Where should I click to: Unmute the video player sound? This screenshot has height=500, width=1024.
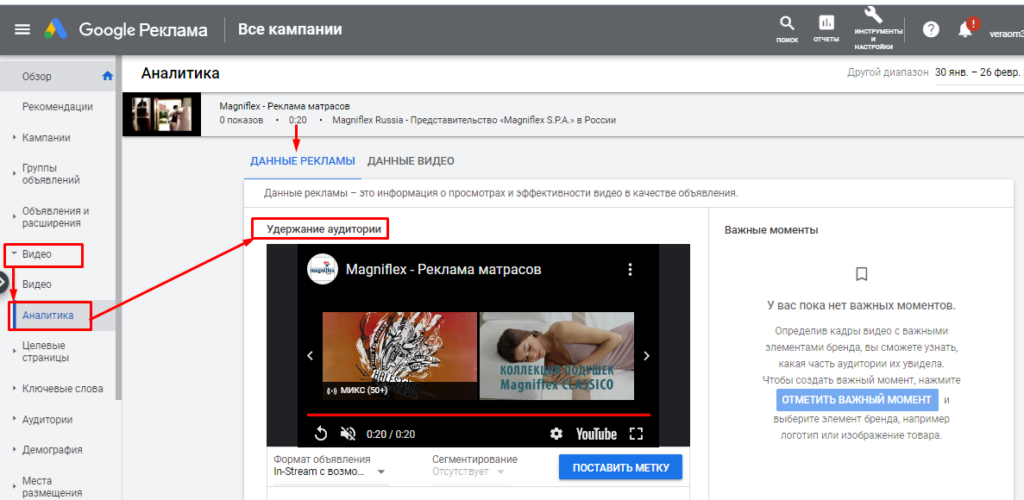point(348,434)
